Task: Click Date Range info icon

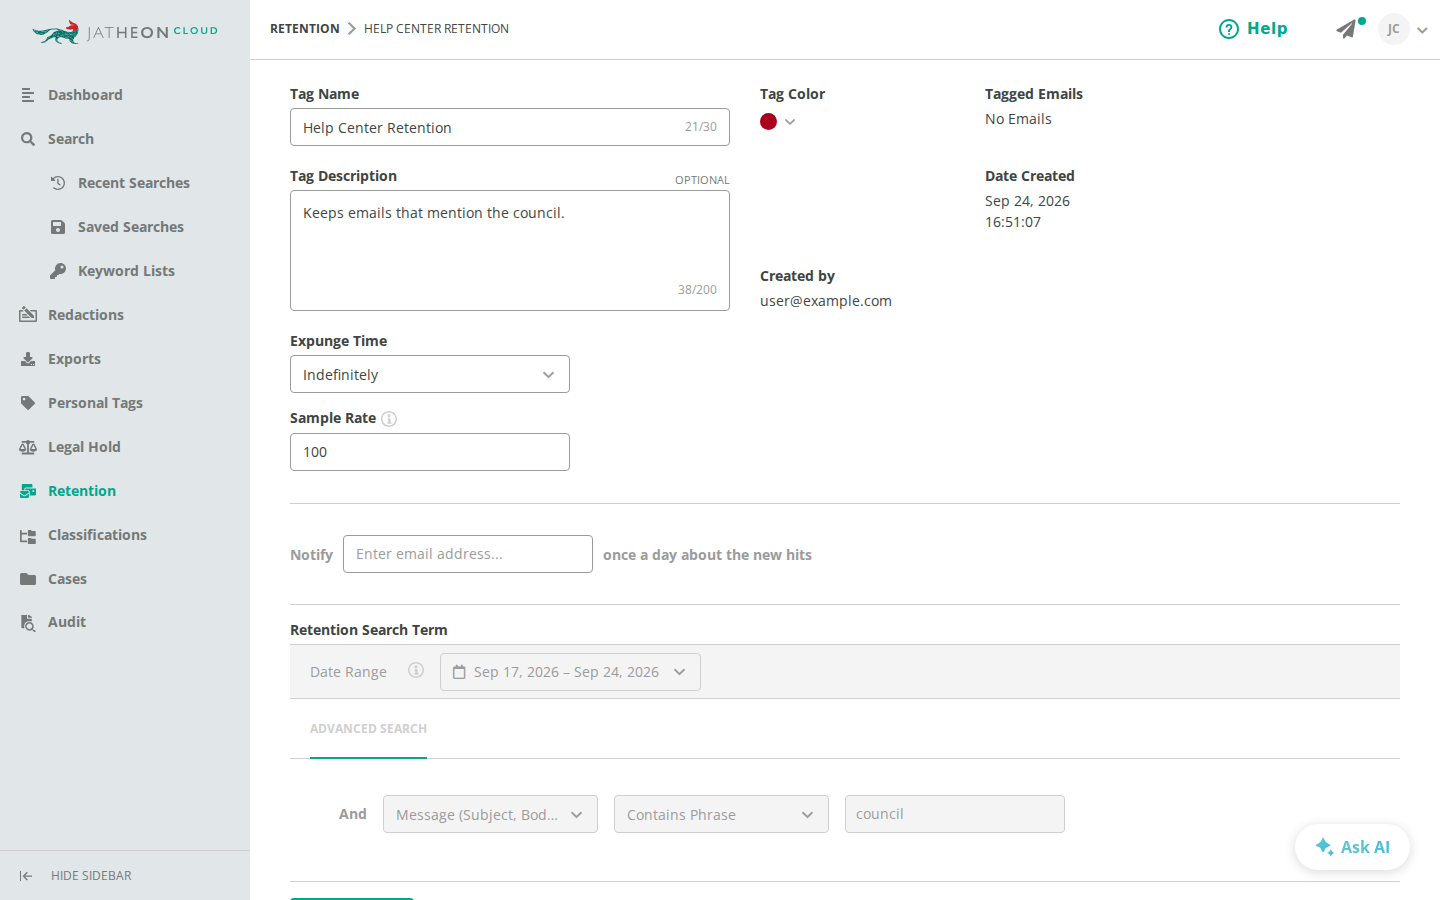Action: [416, 670]
